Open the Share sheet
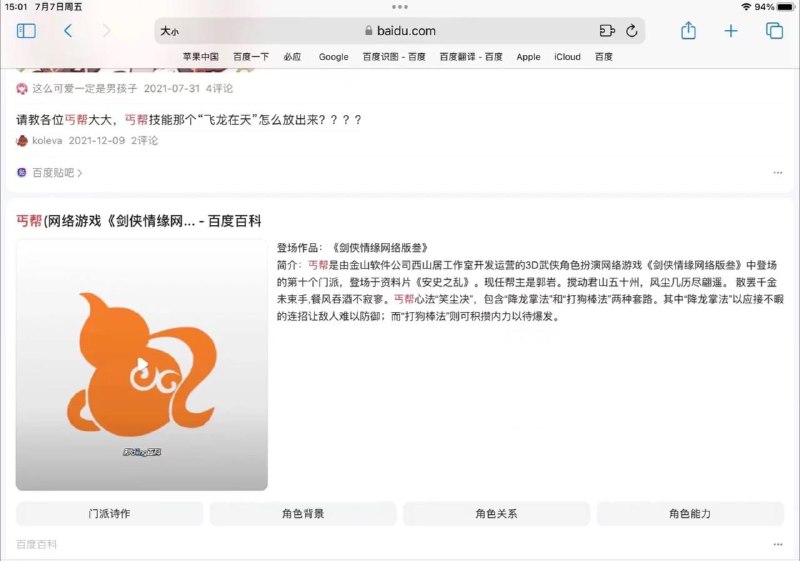Image resolution: width=800 pixels, height=561 pixels. click(688, 31)
